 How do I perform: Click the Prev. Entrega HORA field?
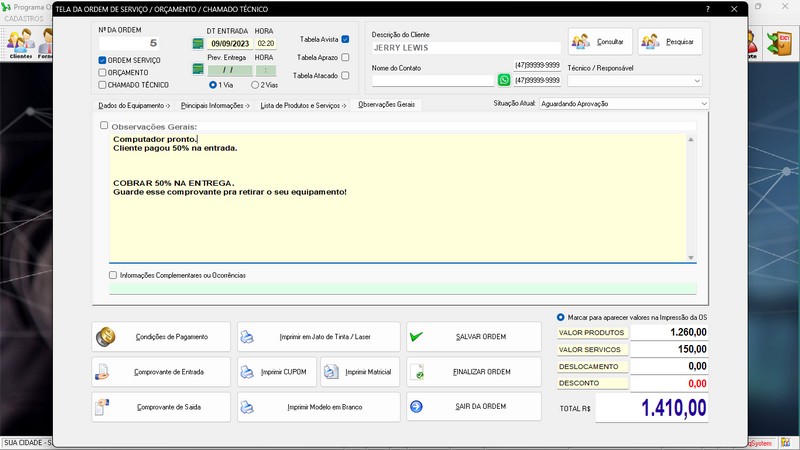[266, 70]
